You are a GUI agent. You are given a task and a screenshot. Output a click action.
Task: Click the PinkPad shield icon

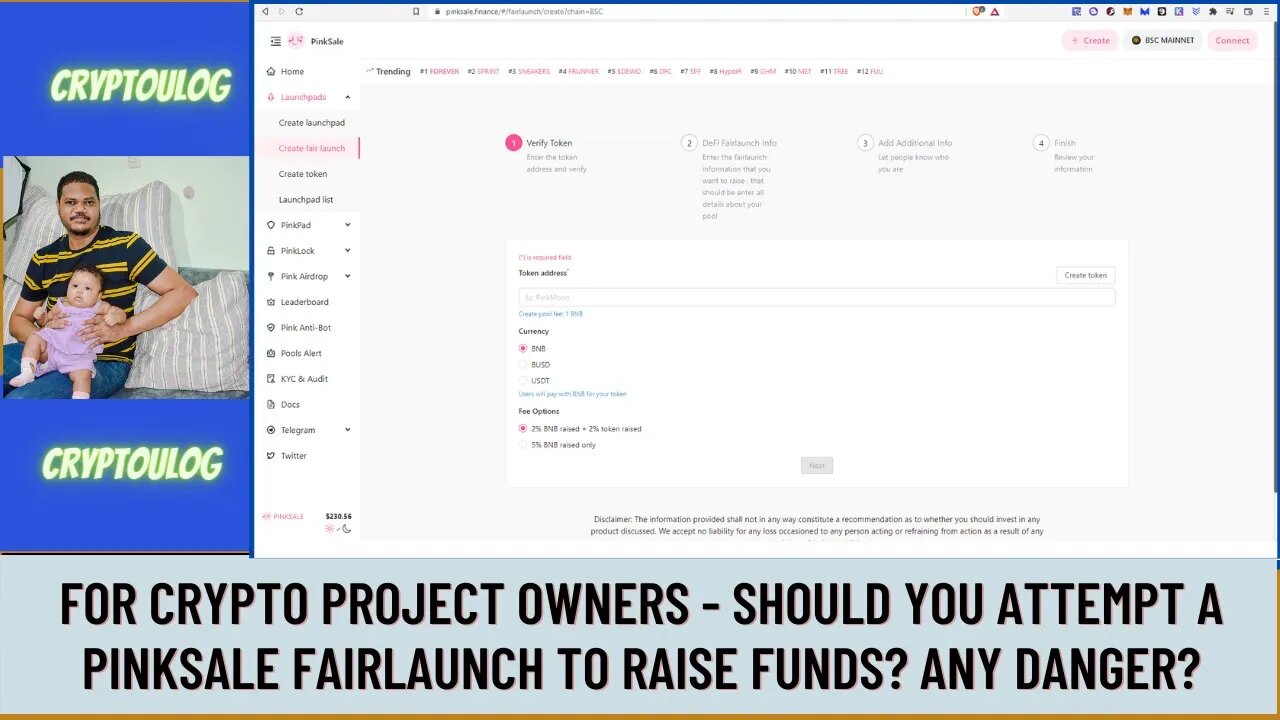(271, 225)
